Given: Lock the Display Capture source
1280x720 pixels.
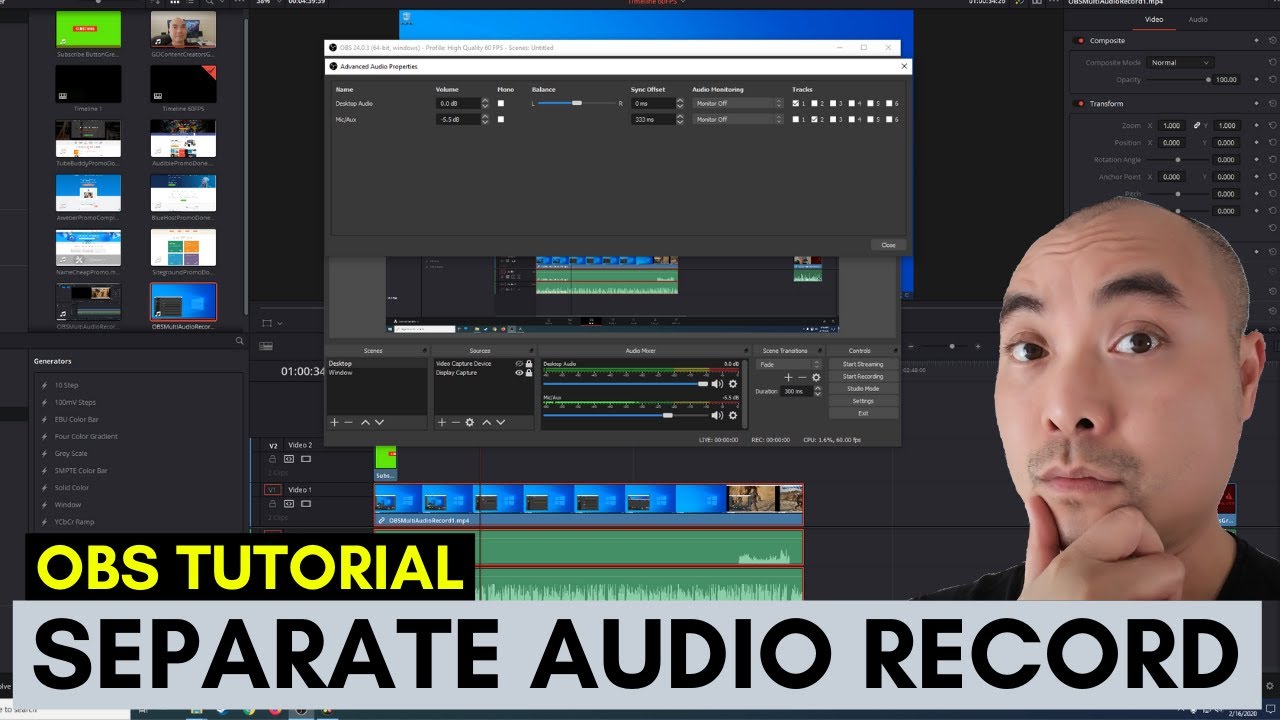Looking at the screenshot, I should 529,373.
